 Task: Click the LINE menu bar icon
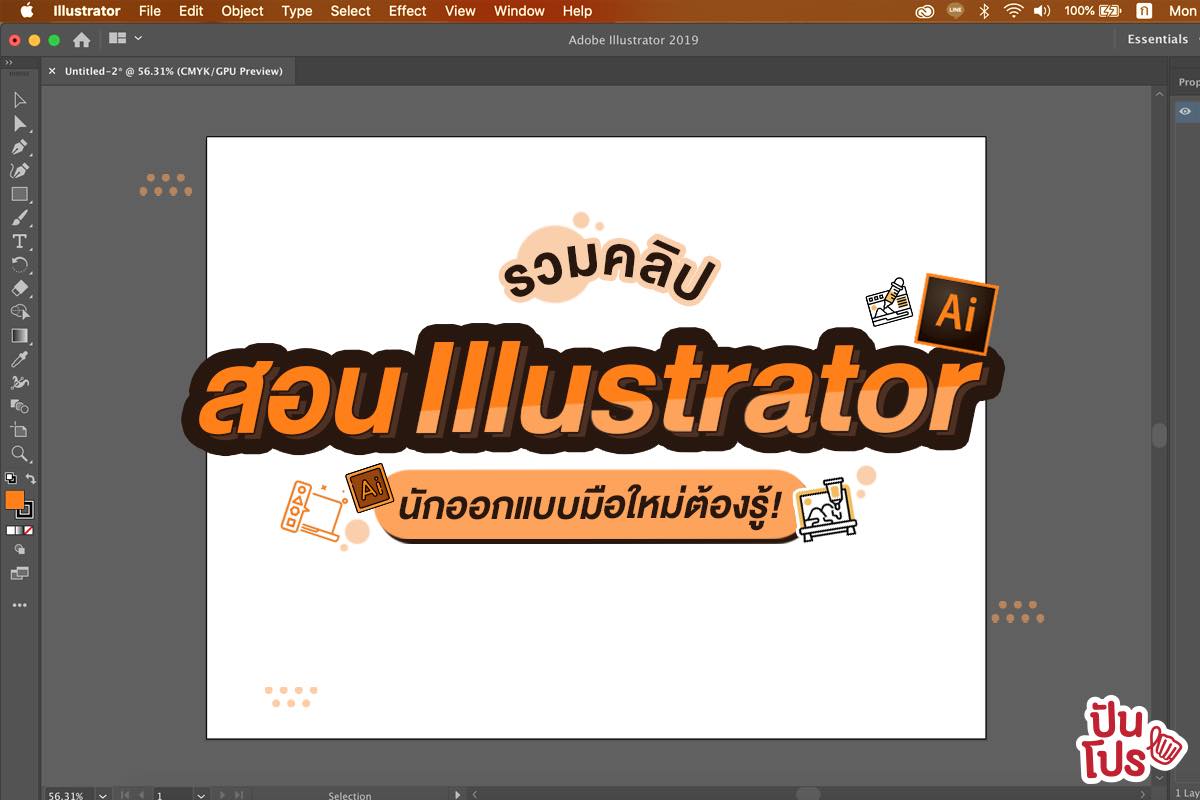pyautogui.click(x=954, y=11)
